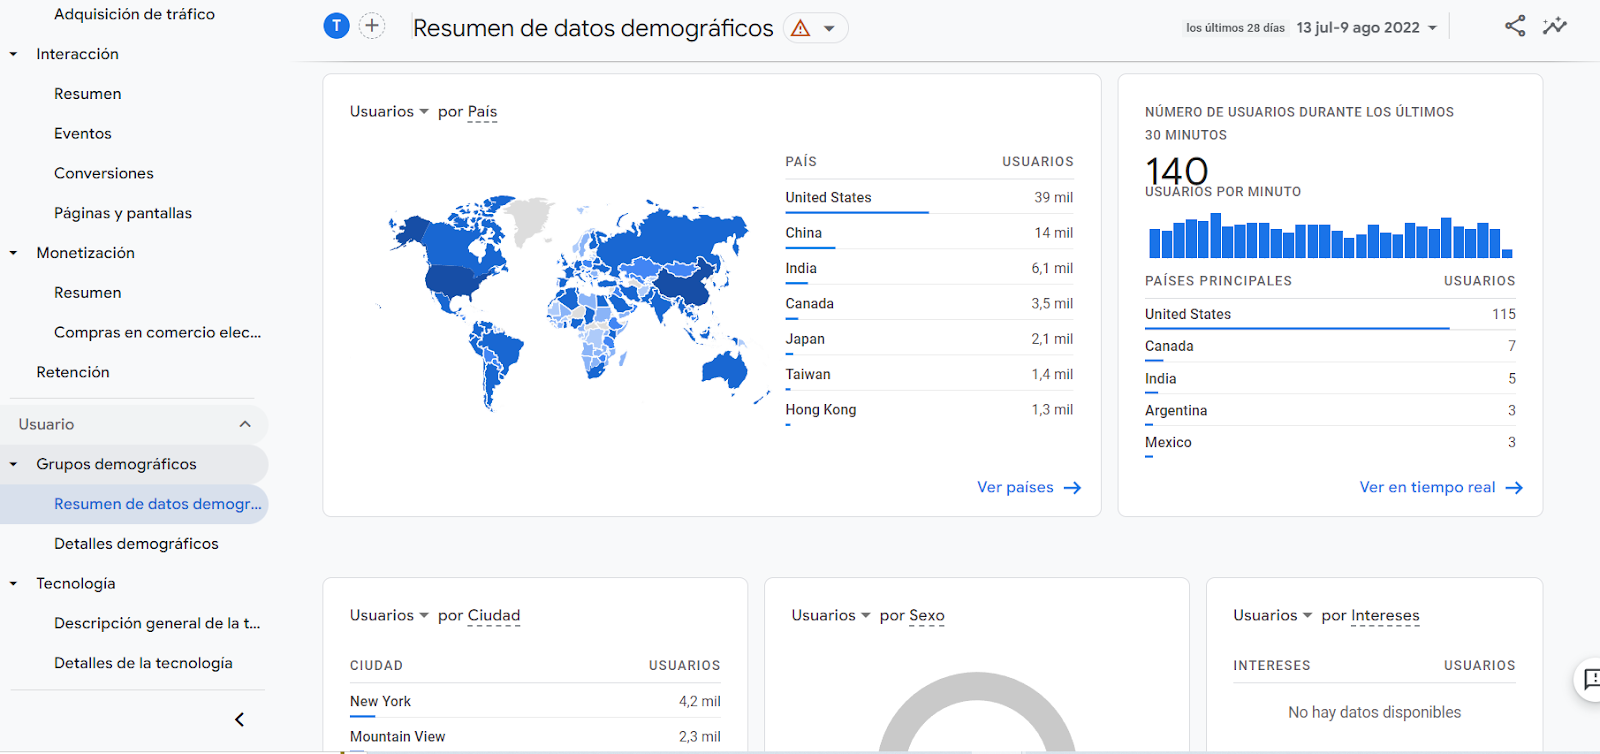The width and height of the screenshot is (1600, 754).
Task: Click the arrow icon beside Ver en tiempo real
Action: (x=1514, y=488)
